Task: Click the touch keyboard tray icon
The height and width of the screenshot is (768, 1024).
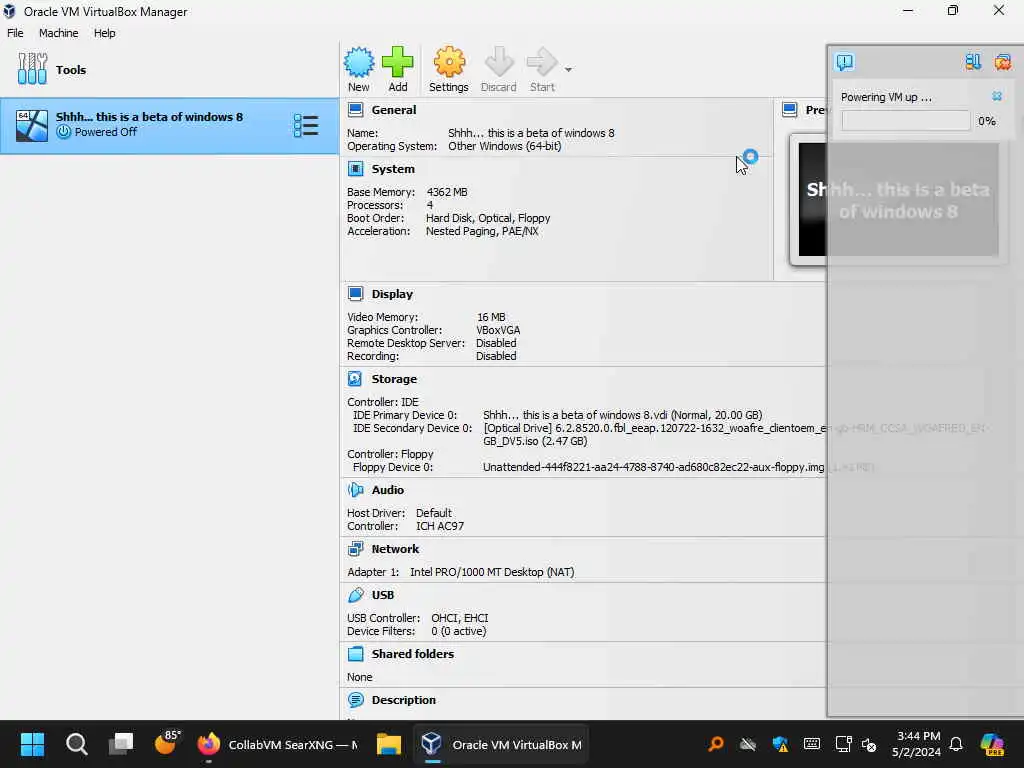Action: [812, 744]
